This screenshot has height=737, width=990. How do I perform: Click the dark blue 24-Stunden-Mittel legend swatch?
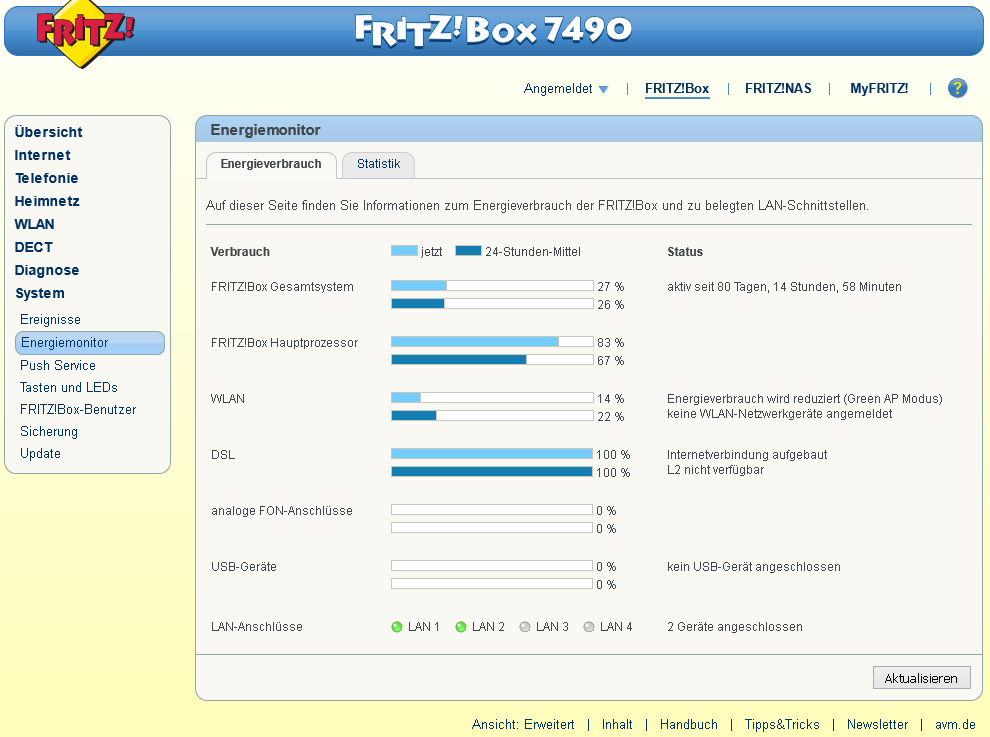point(468,251)
